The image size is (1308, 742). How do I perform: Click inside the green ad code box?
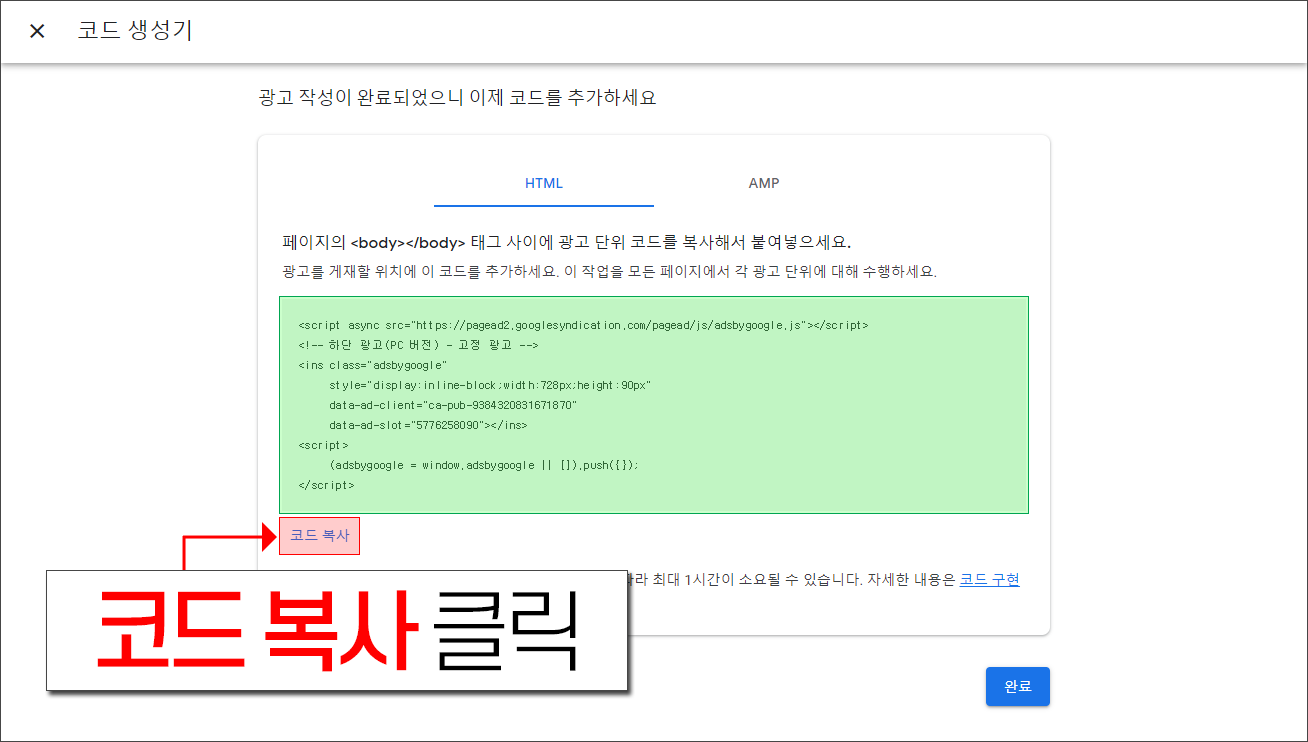point(654,405)
